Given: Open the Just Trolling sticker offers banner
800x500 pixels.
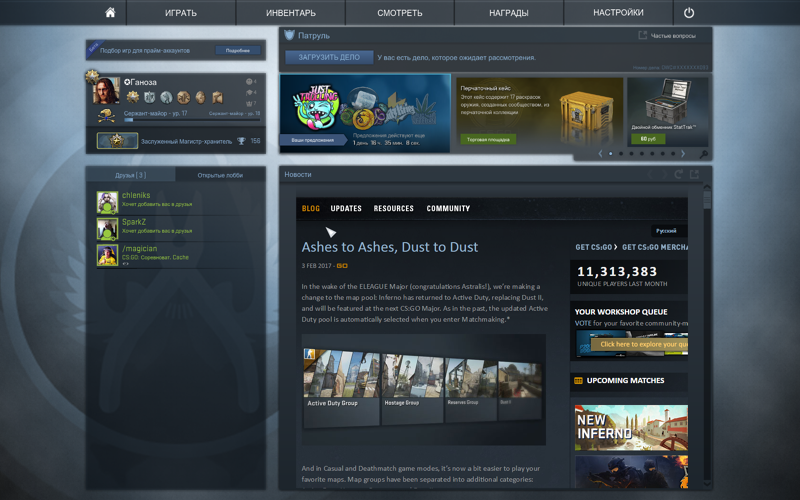Looking at the screenshot, I should (365, 113).
